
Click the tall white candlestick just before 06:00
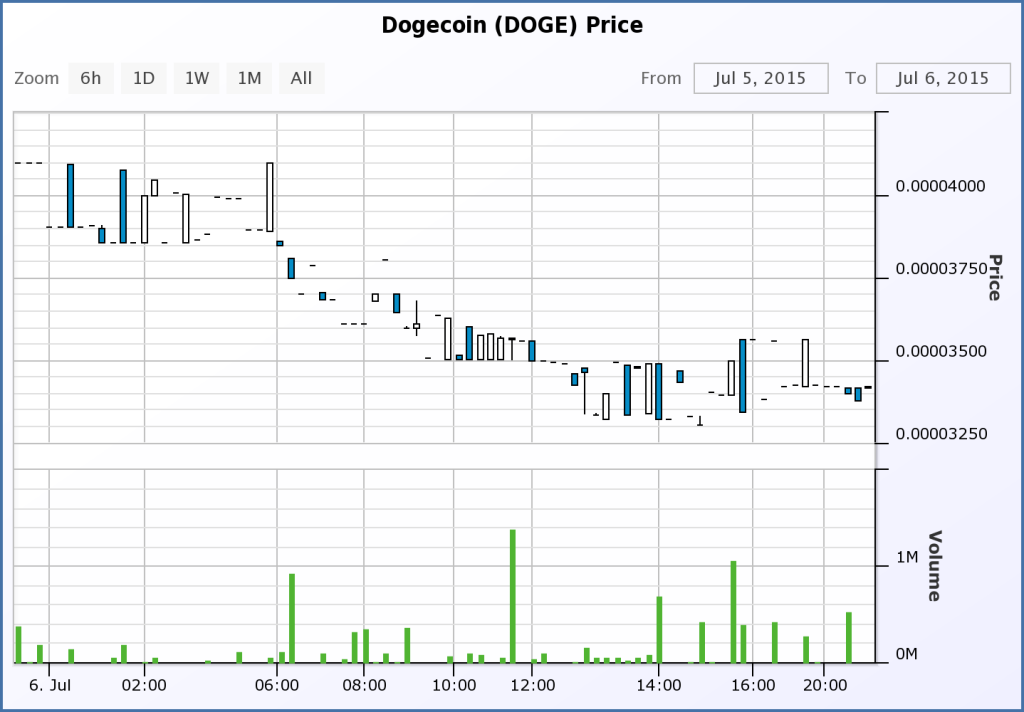coord(270,197)
